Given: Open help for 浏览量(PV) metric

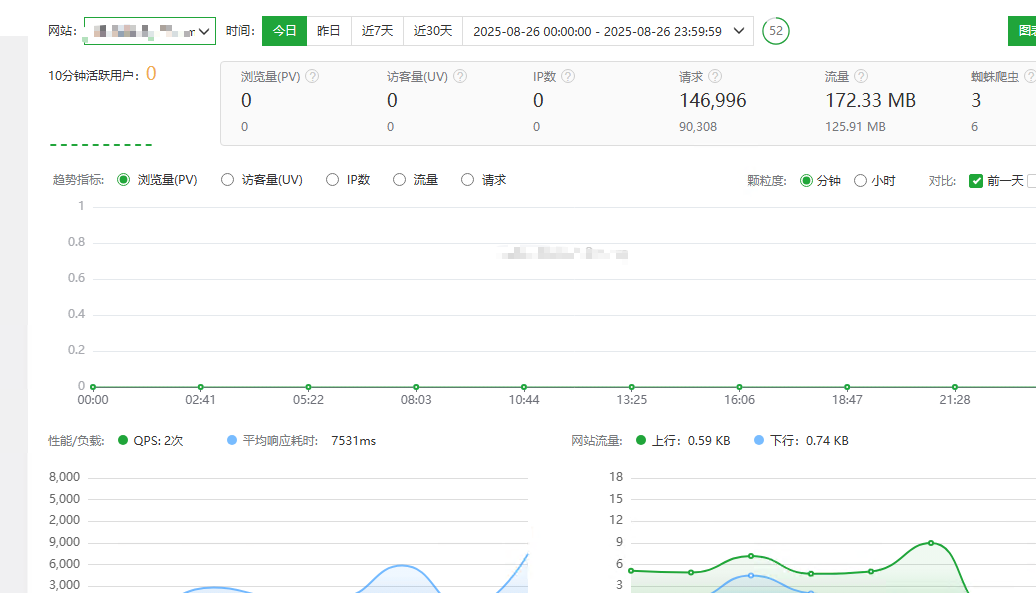Looking at the screenshot, I should pos(313,77).
